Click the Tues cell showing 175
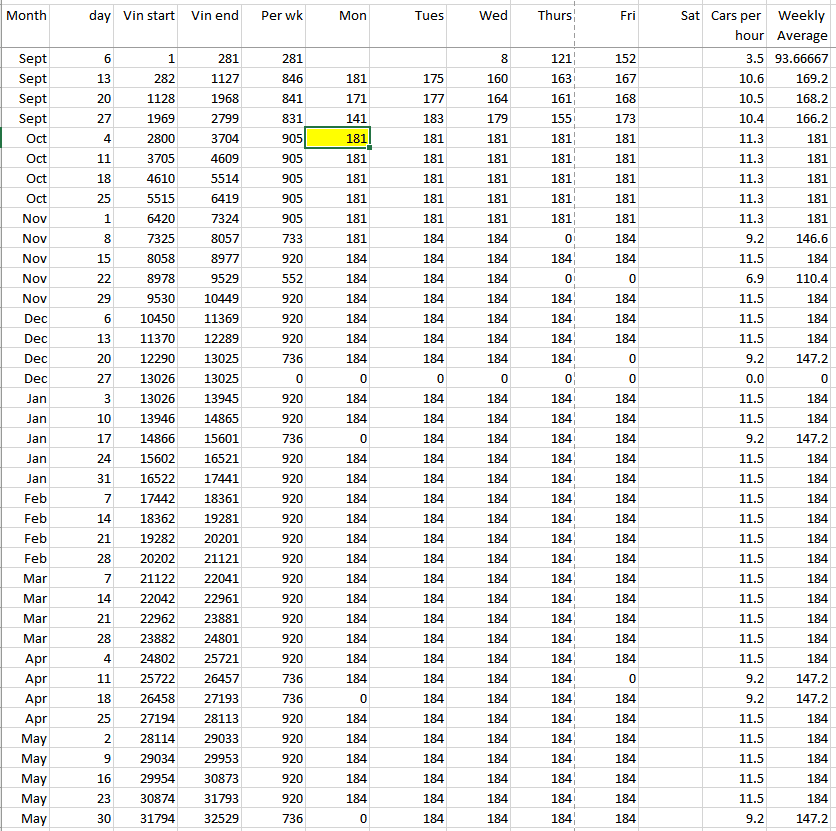Screen dimensions: 836x831 [x=412, y=79]
